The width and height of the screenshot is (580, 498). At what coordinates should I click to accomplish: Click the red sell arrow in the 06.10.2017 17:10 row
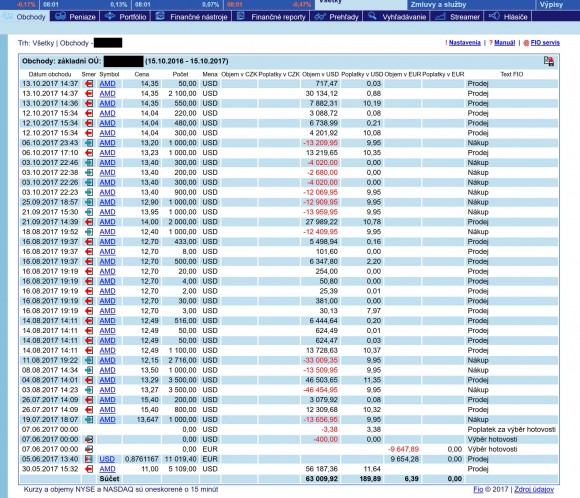[89, 153]
